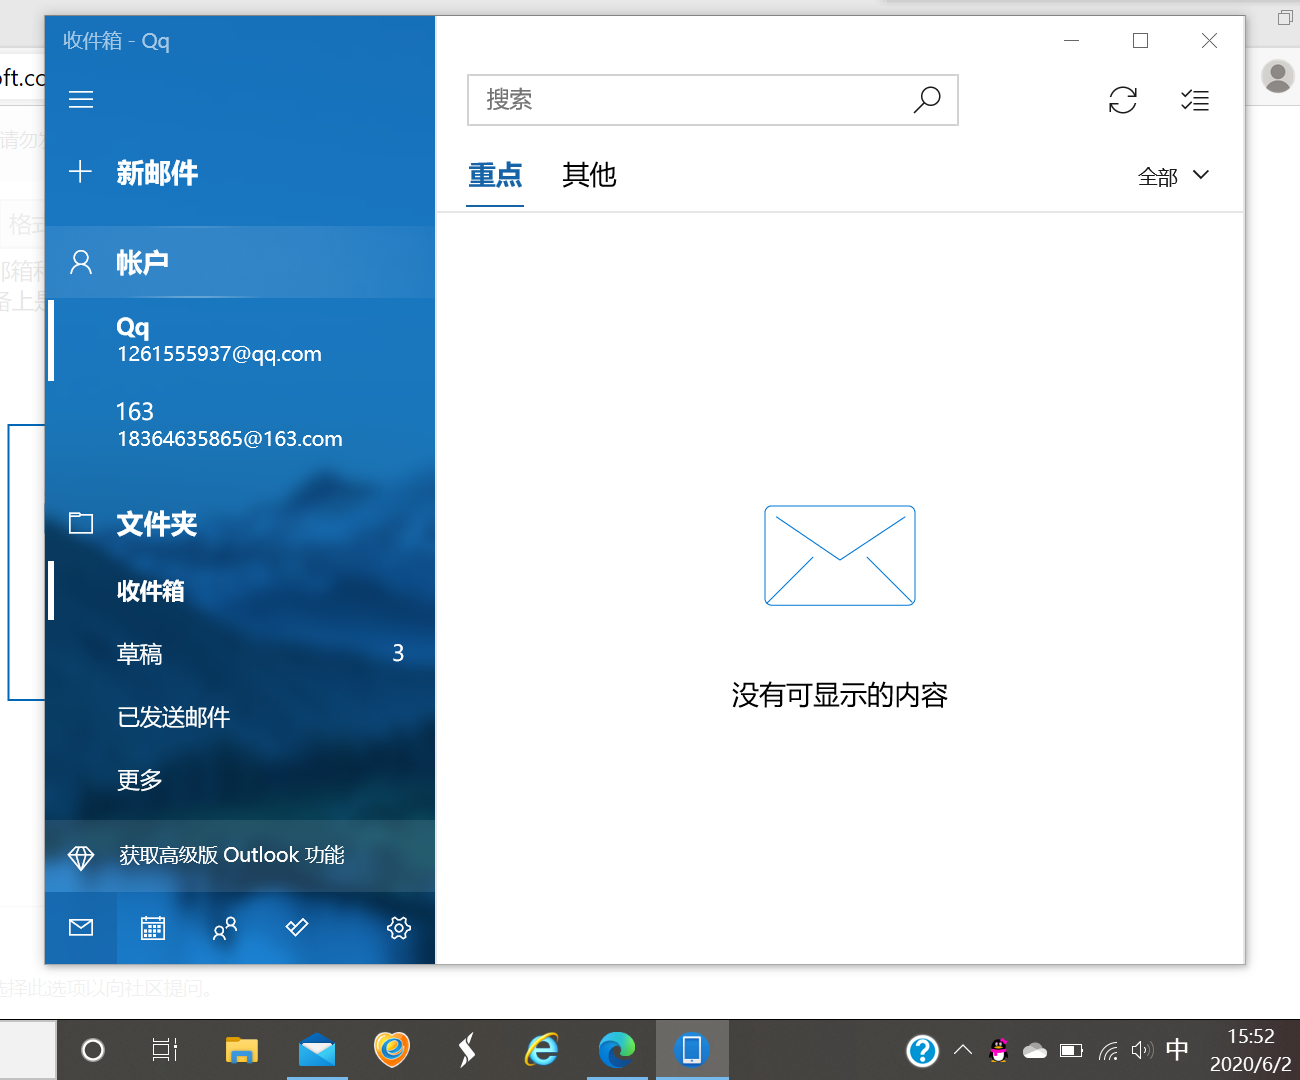This screenshot has width=1300, height=1080.
Task: Maximize the Mail window
Action: 1140,41
